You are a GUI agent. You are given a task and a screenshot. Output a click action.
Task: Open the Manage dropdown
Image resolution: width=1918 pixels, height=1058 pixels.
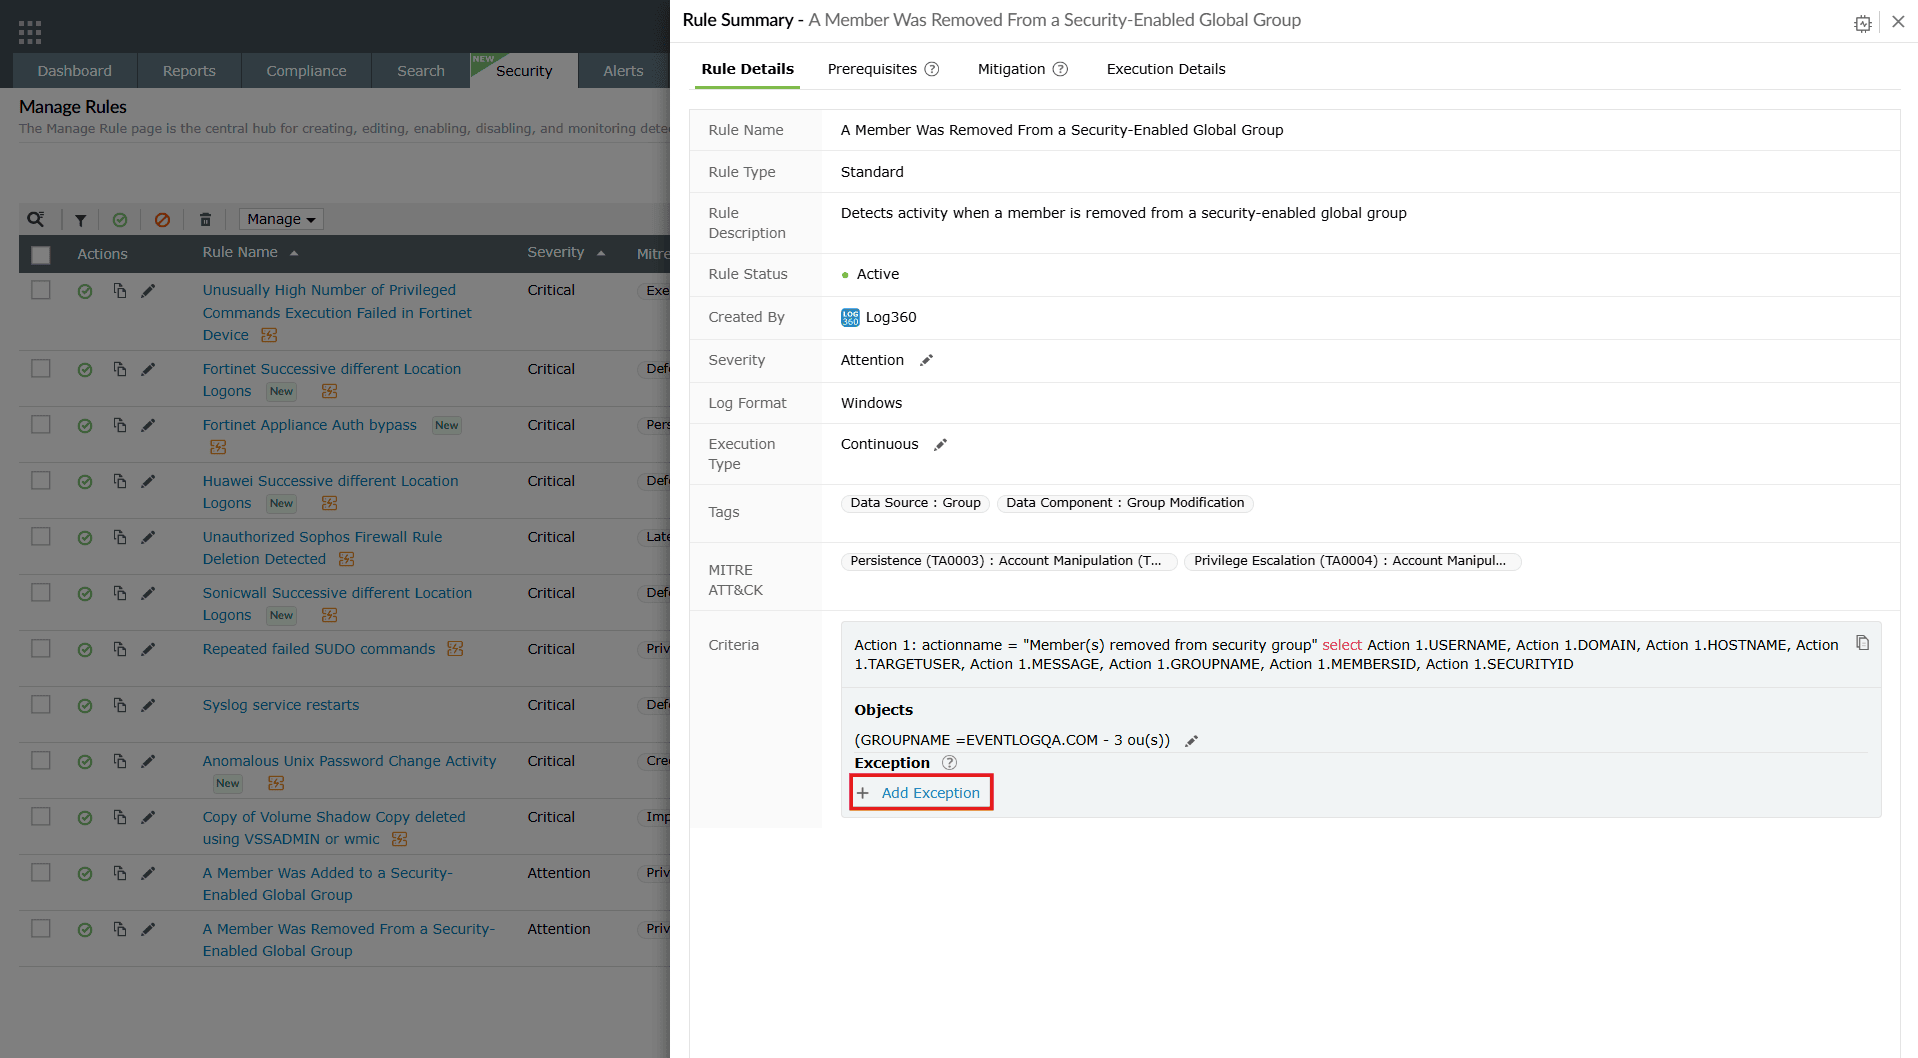281,219
